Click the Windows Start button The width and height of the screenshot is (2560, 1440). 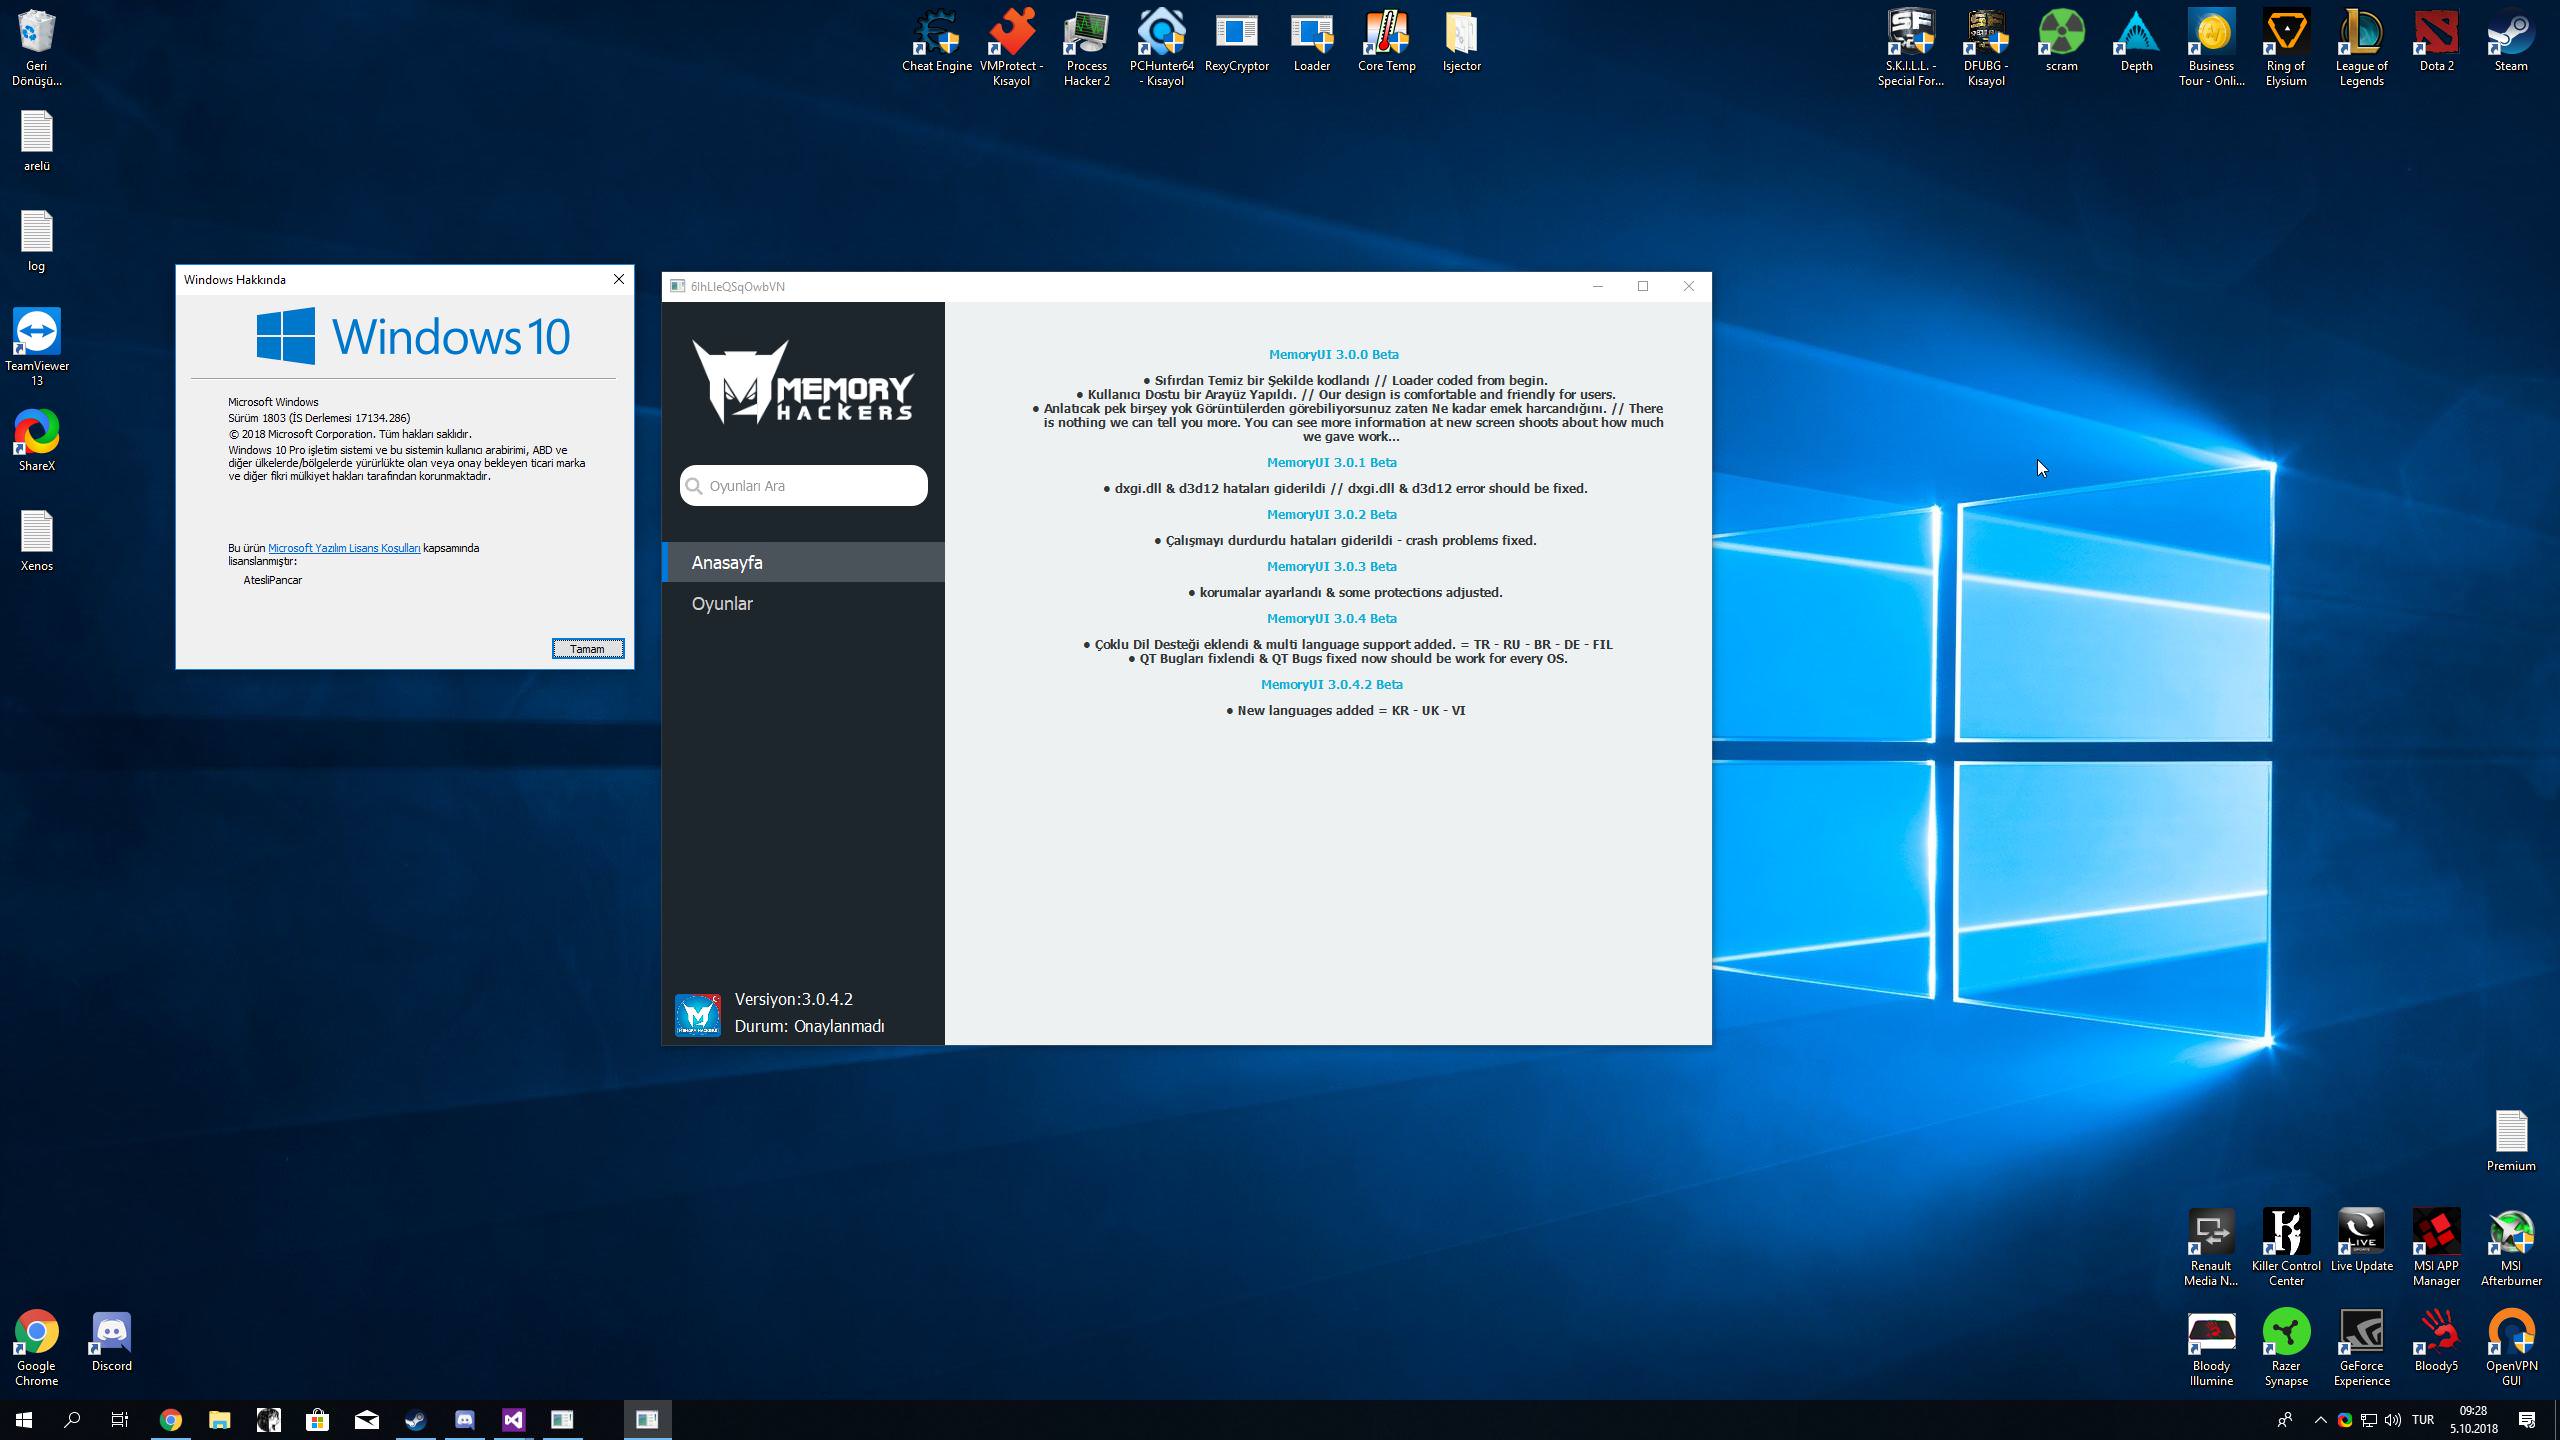24,1420
